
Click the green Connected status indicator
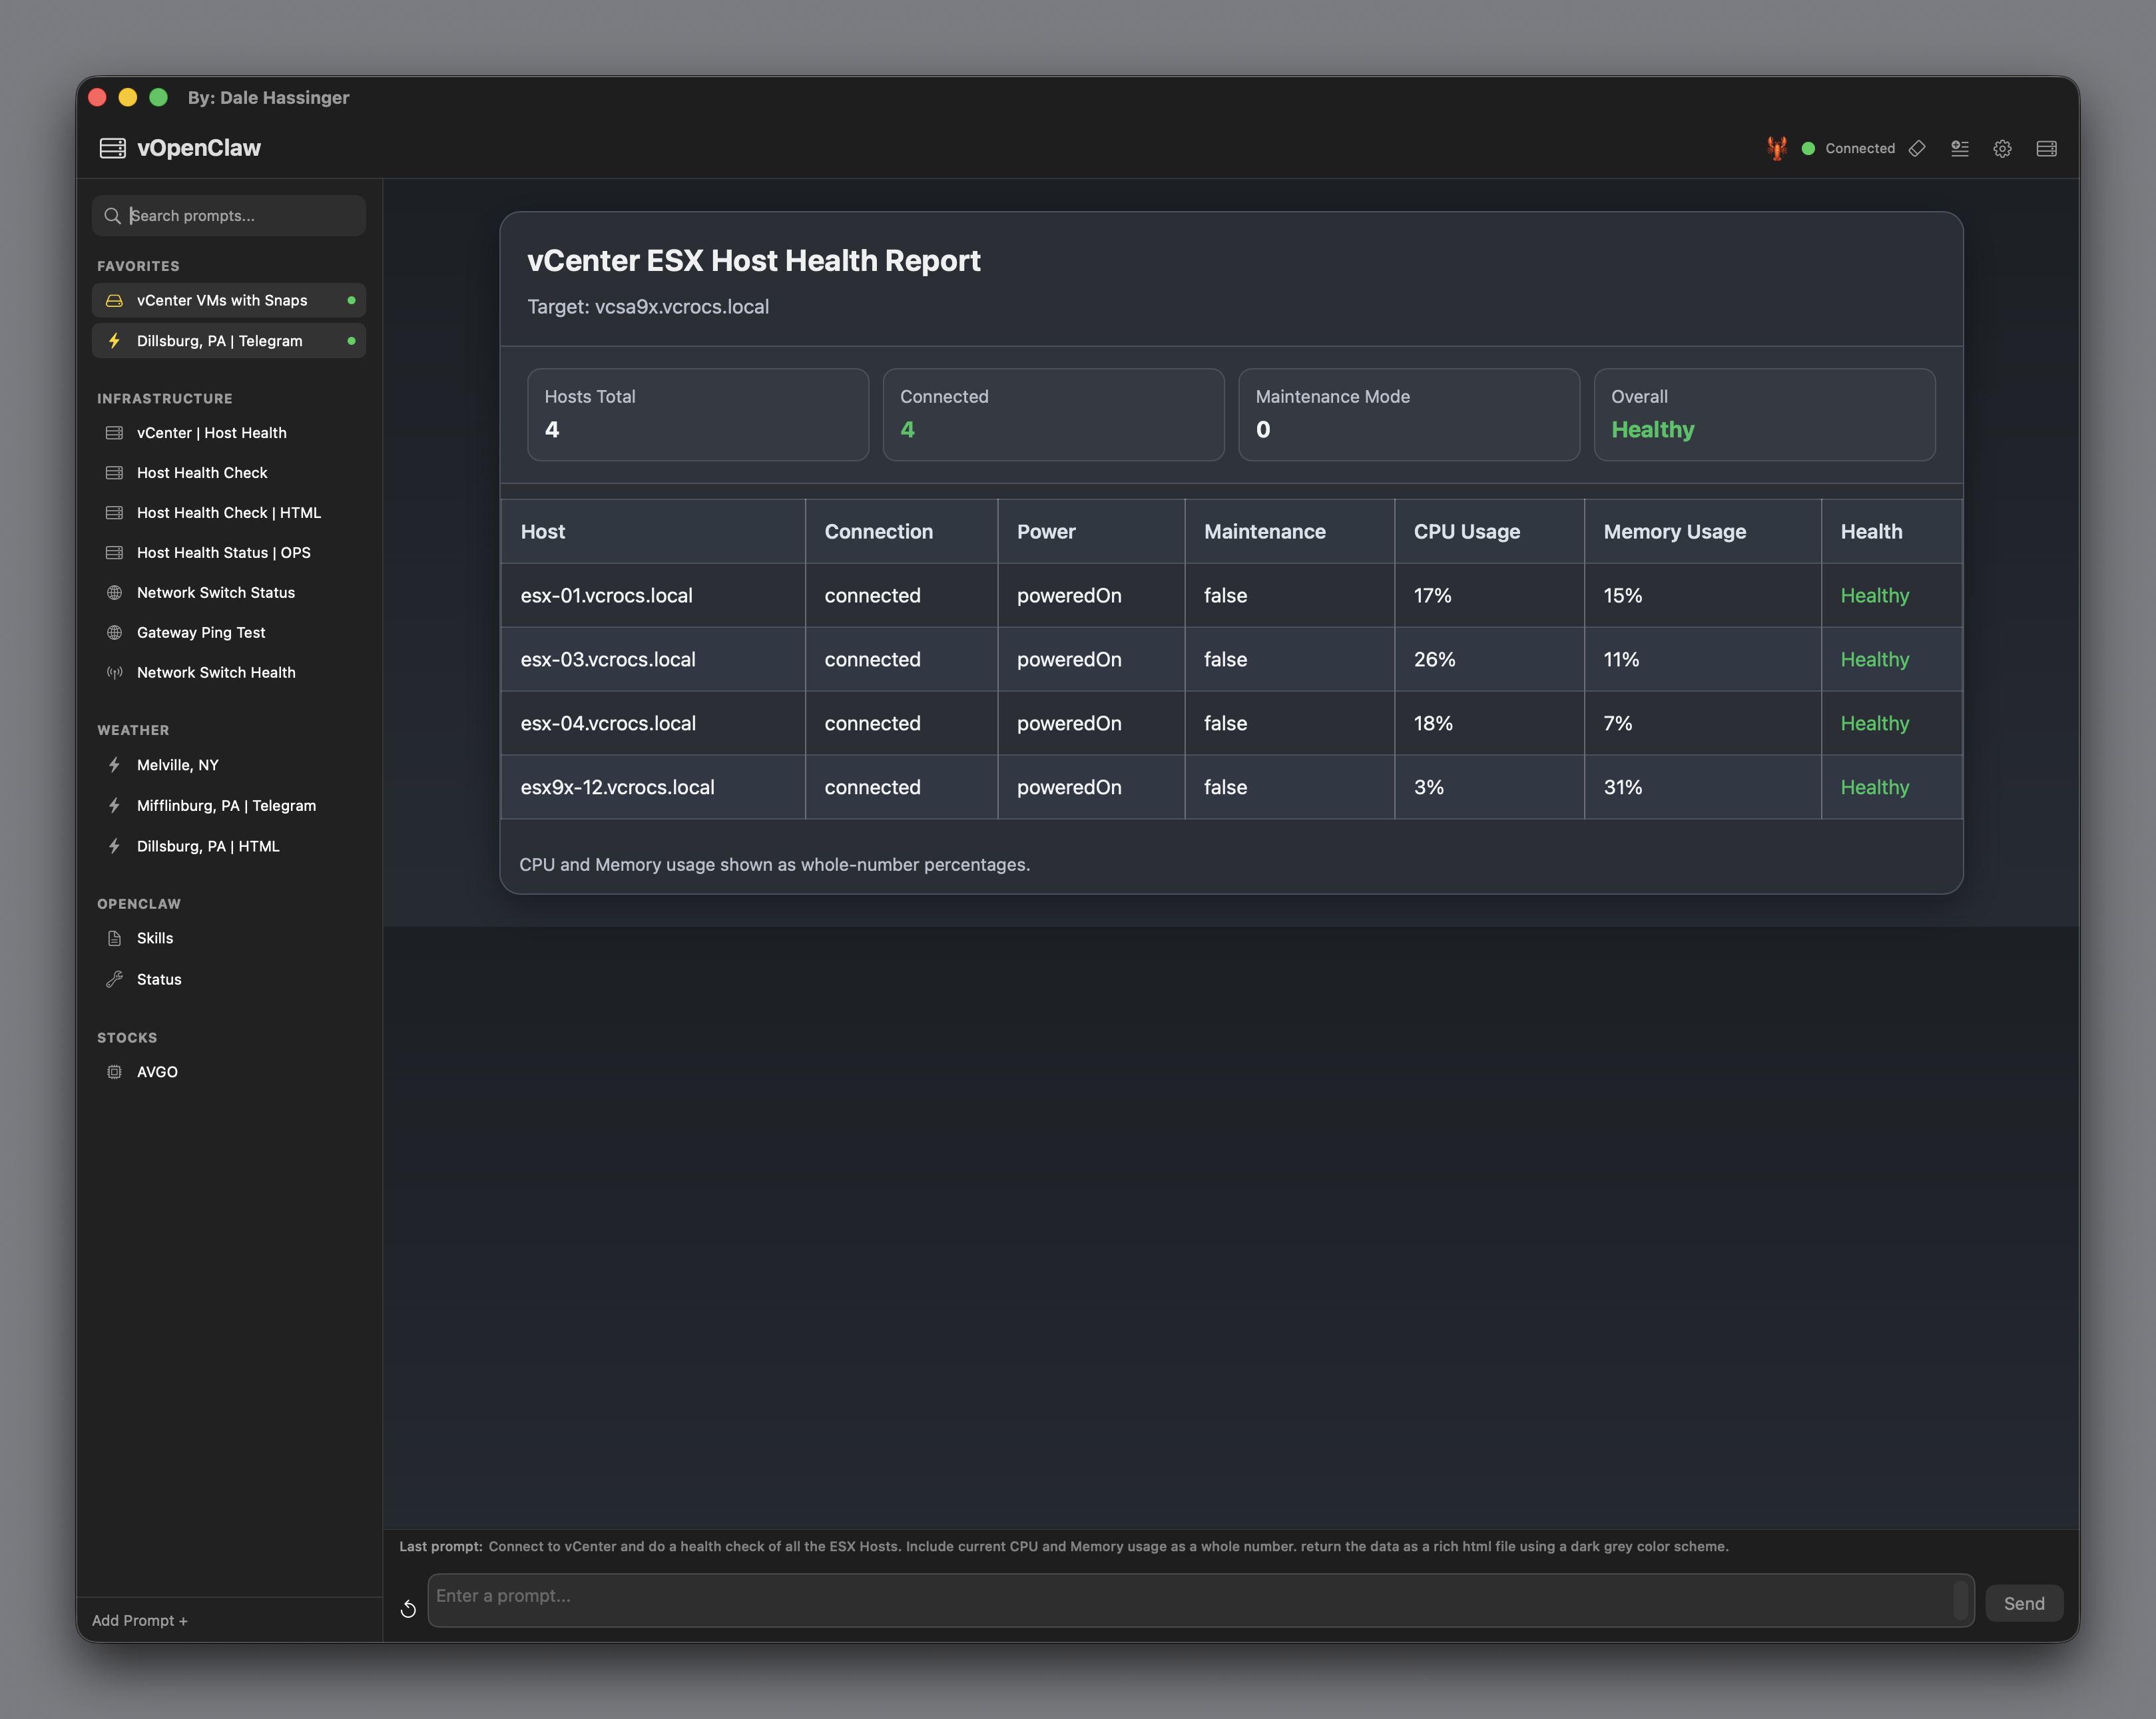[1808, 148]
